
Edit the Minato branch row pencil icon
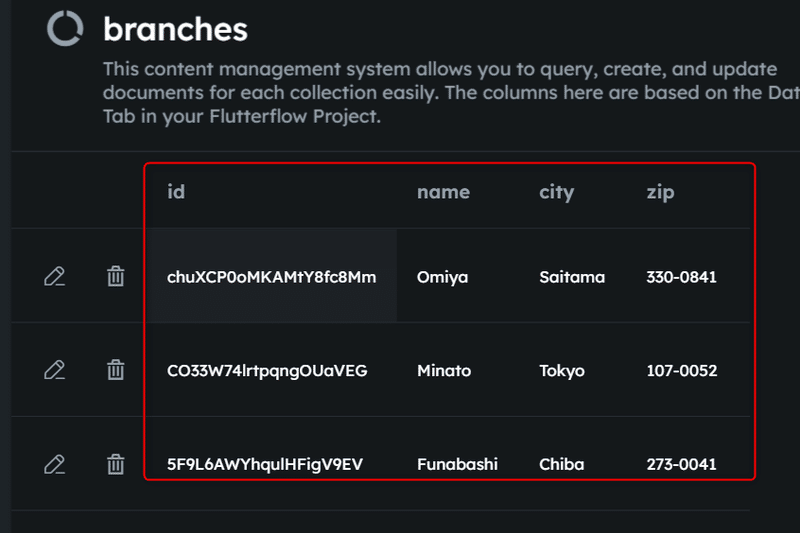click(55, 370)
